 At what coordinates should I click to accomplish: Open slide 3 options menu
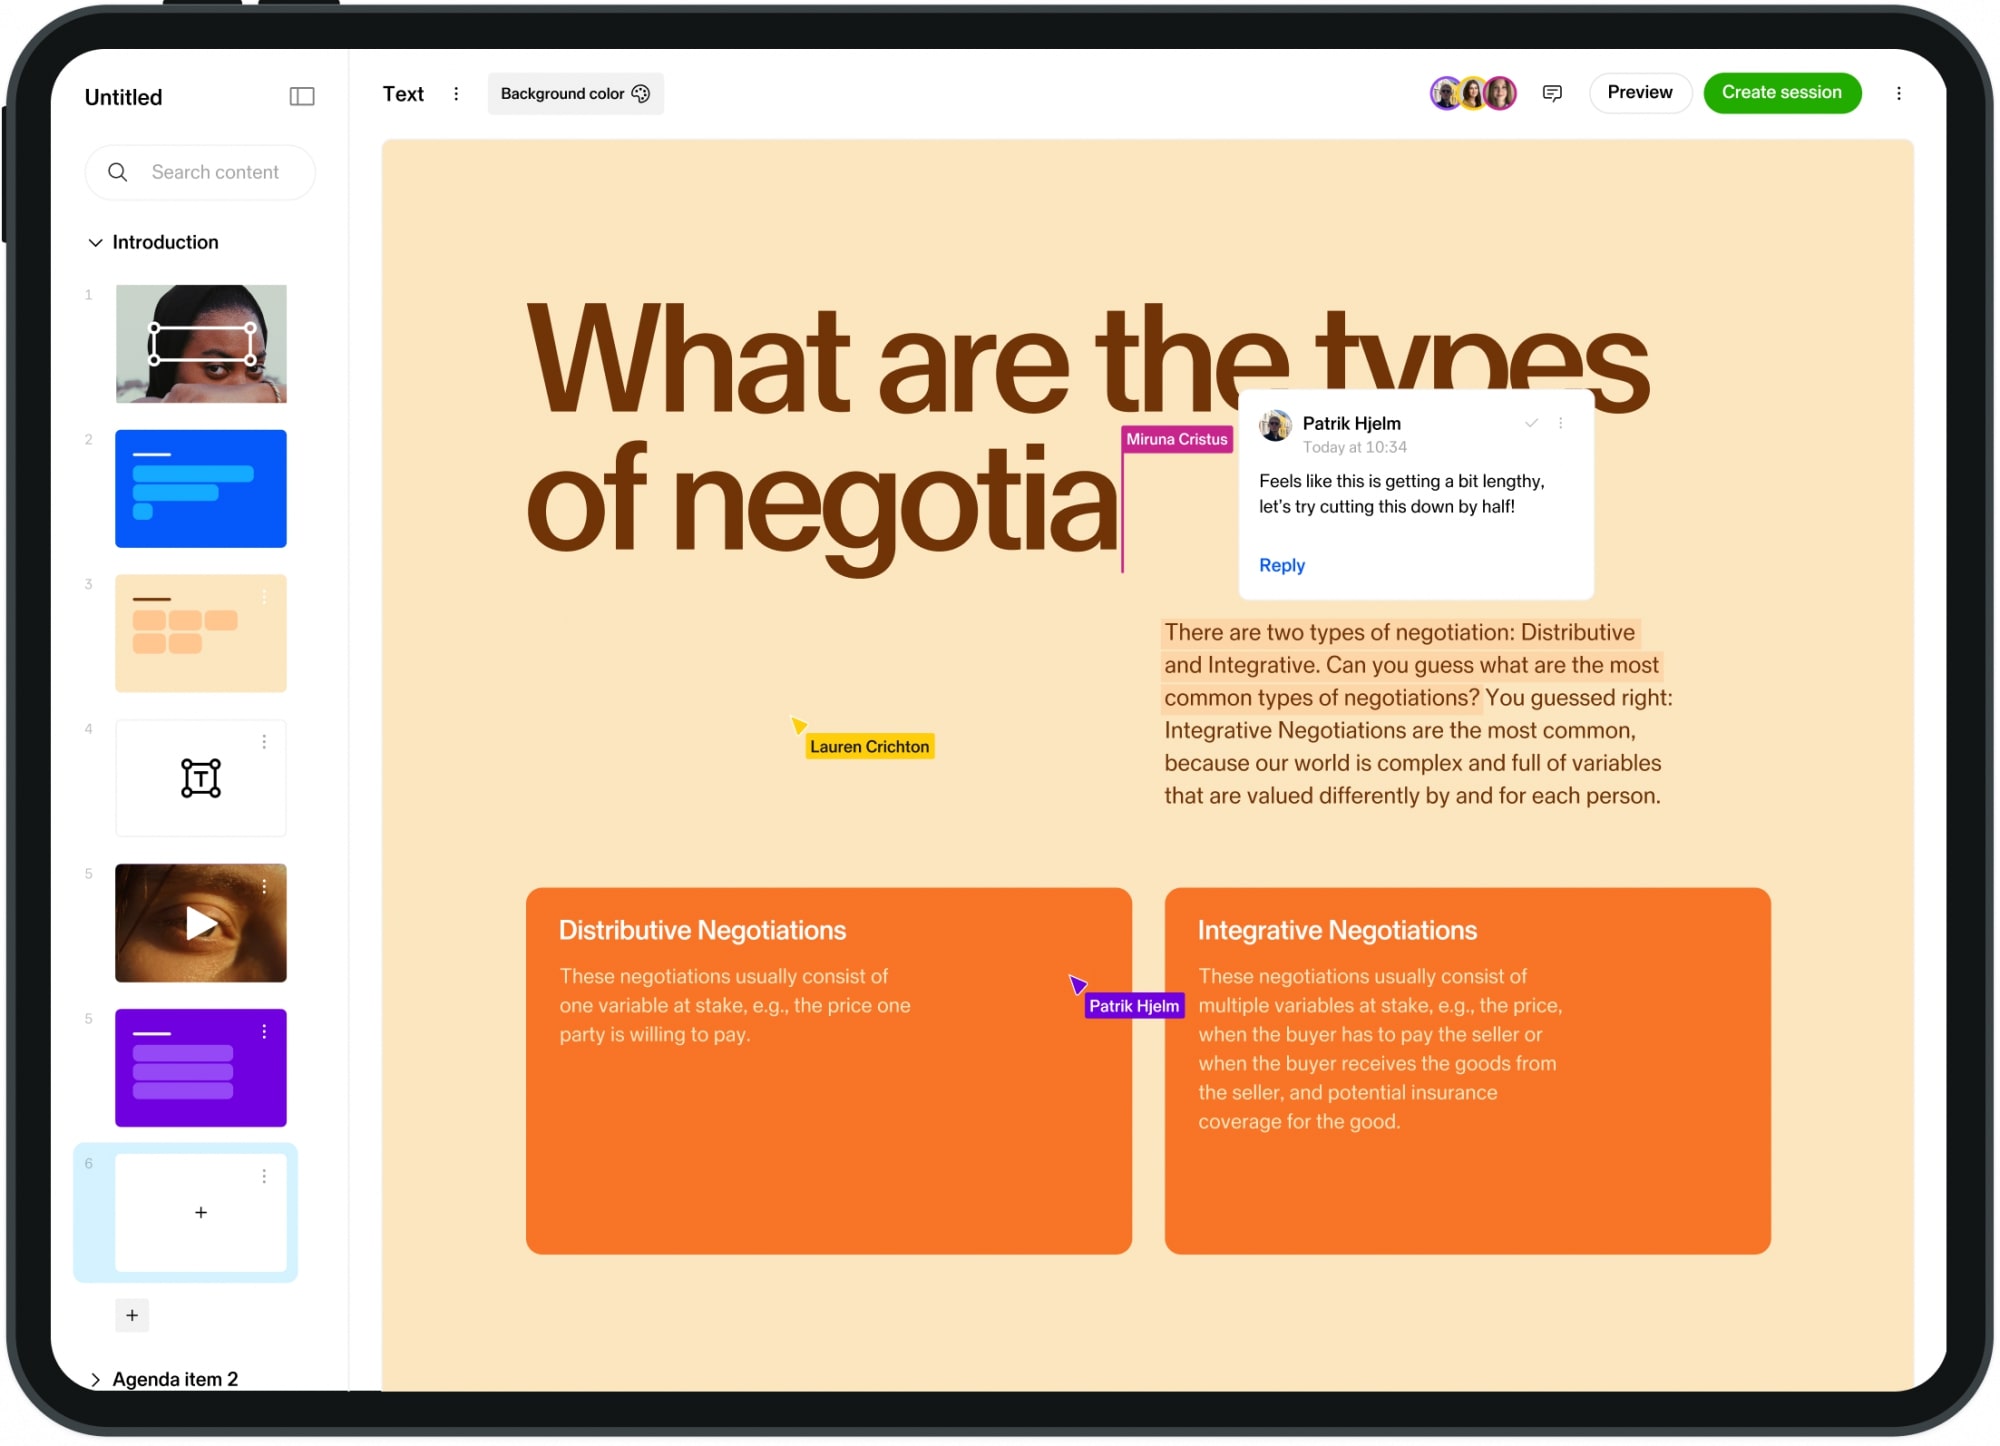264,597
